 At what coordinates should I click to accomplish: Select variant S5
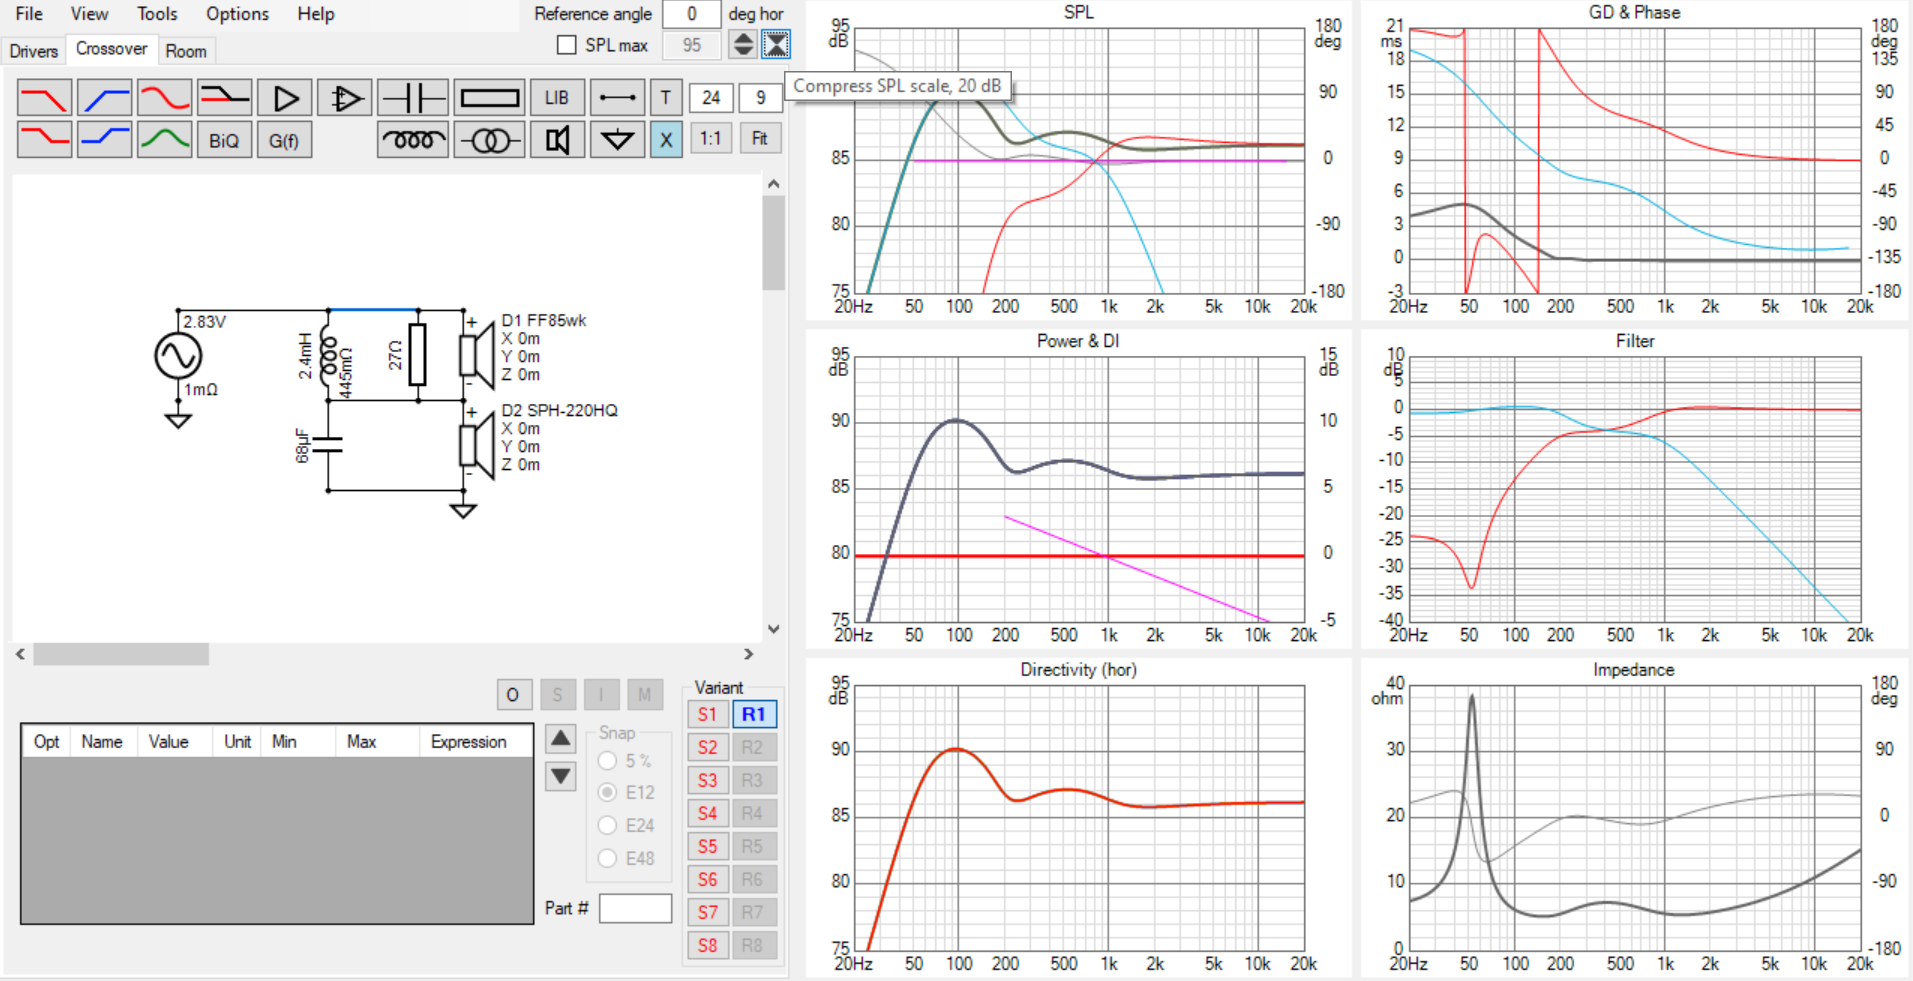[708, 846]
